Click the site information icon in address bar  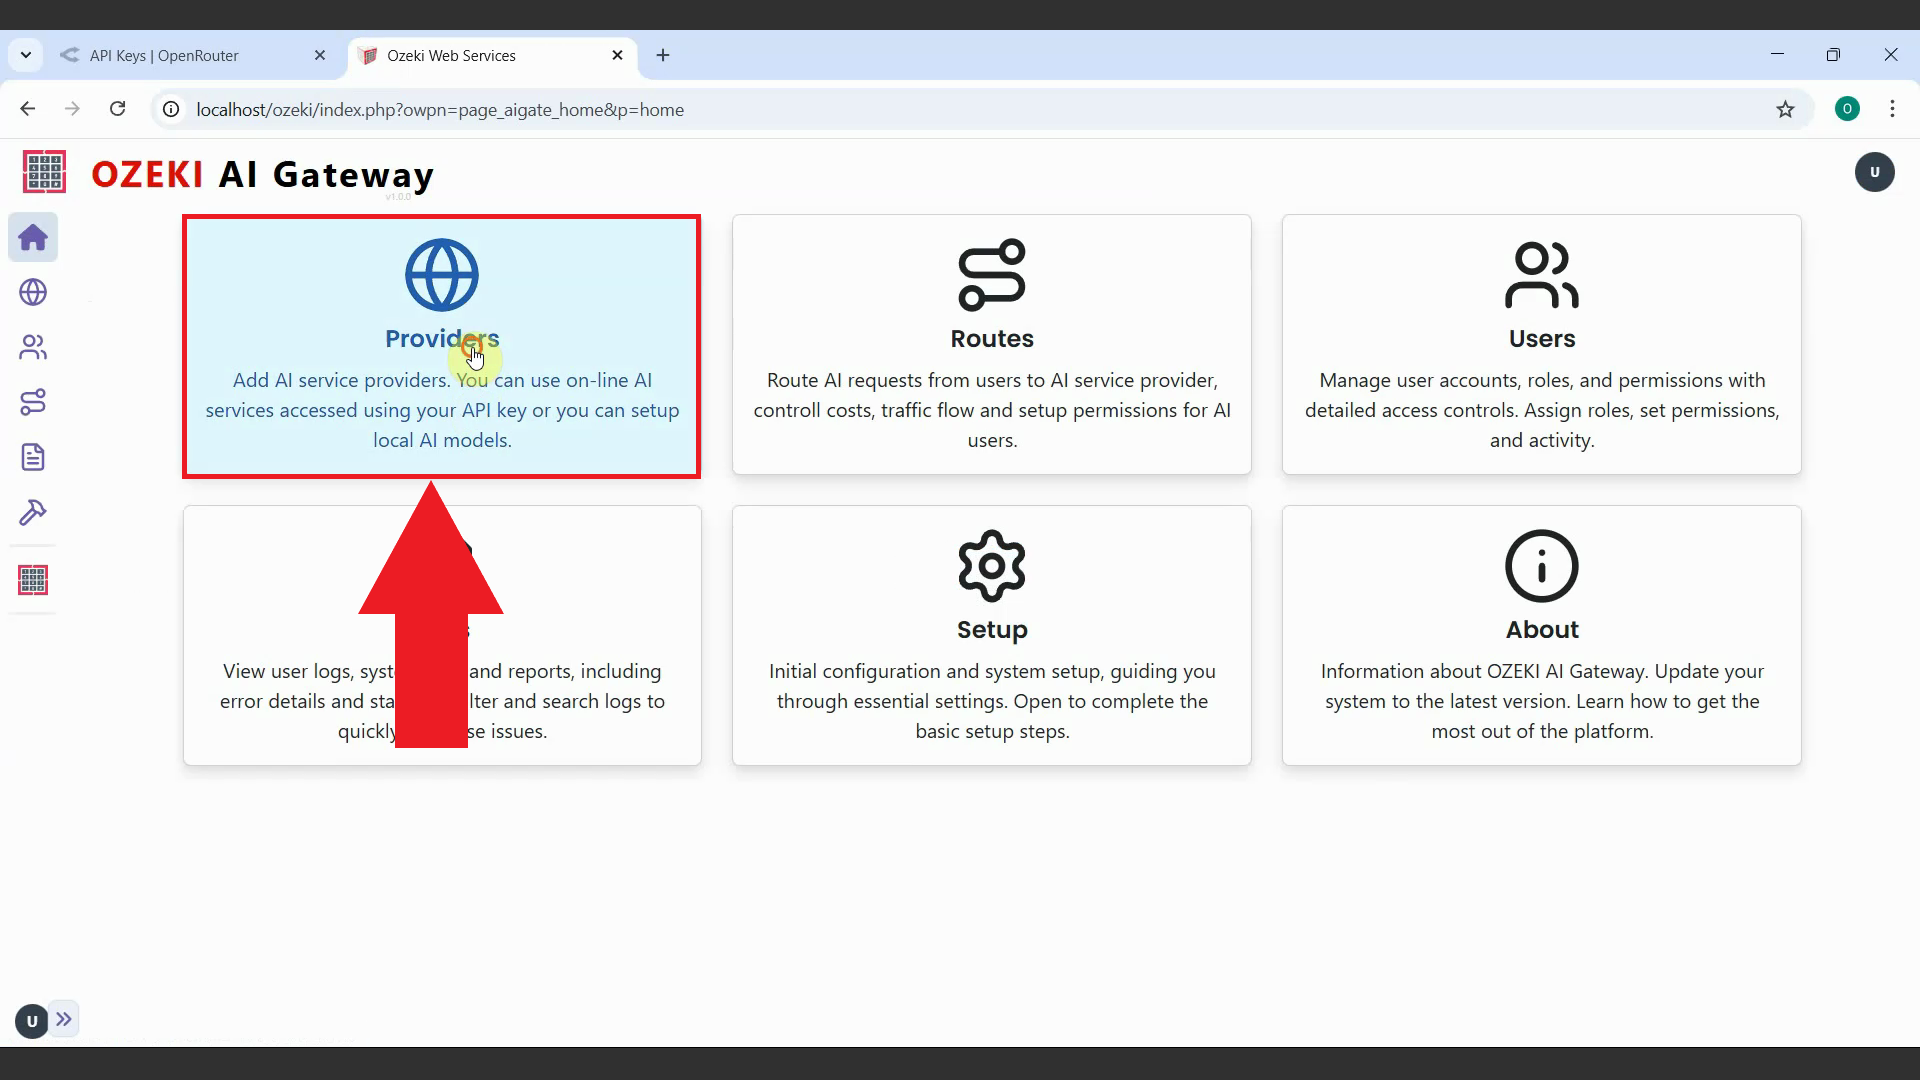pyautogui.click(x=170, y=109)
